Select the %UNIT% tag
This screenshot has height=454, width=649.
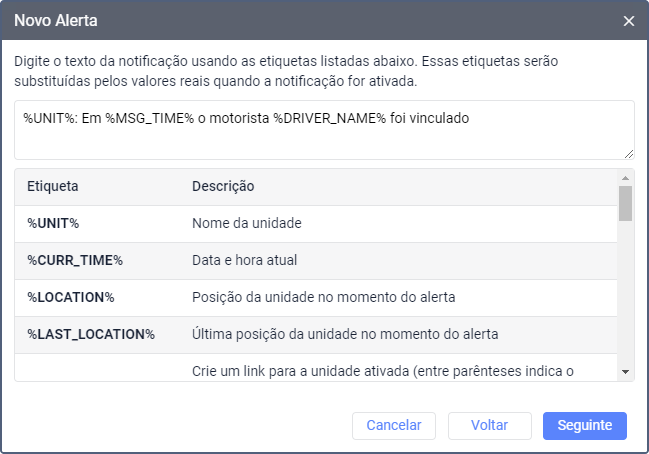click(53, 223)
